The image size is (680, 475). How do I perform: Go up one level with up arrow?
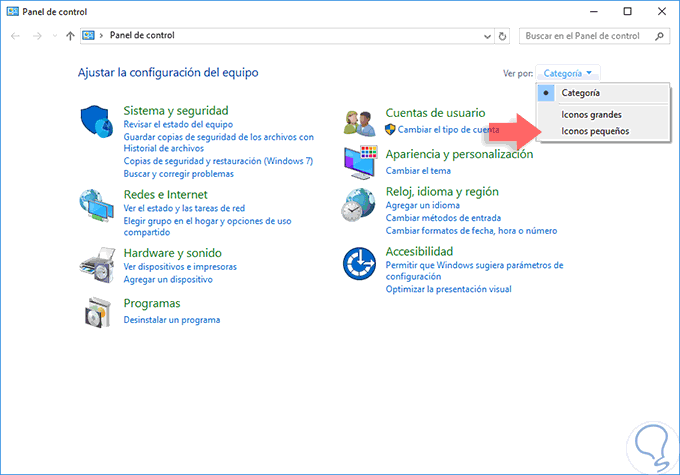pos(70,36)
